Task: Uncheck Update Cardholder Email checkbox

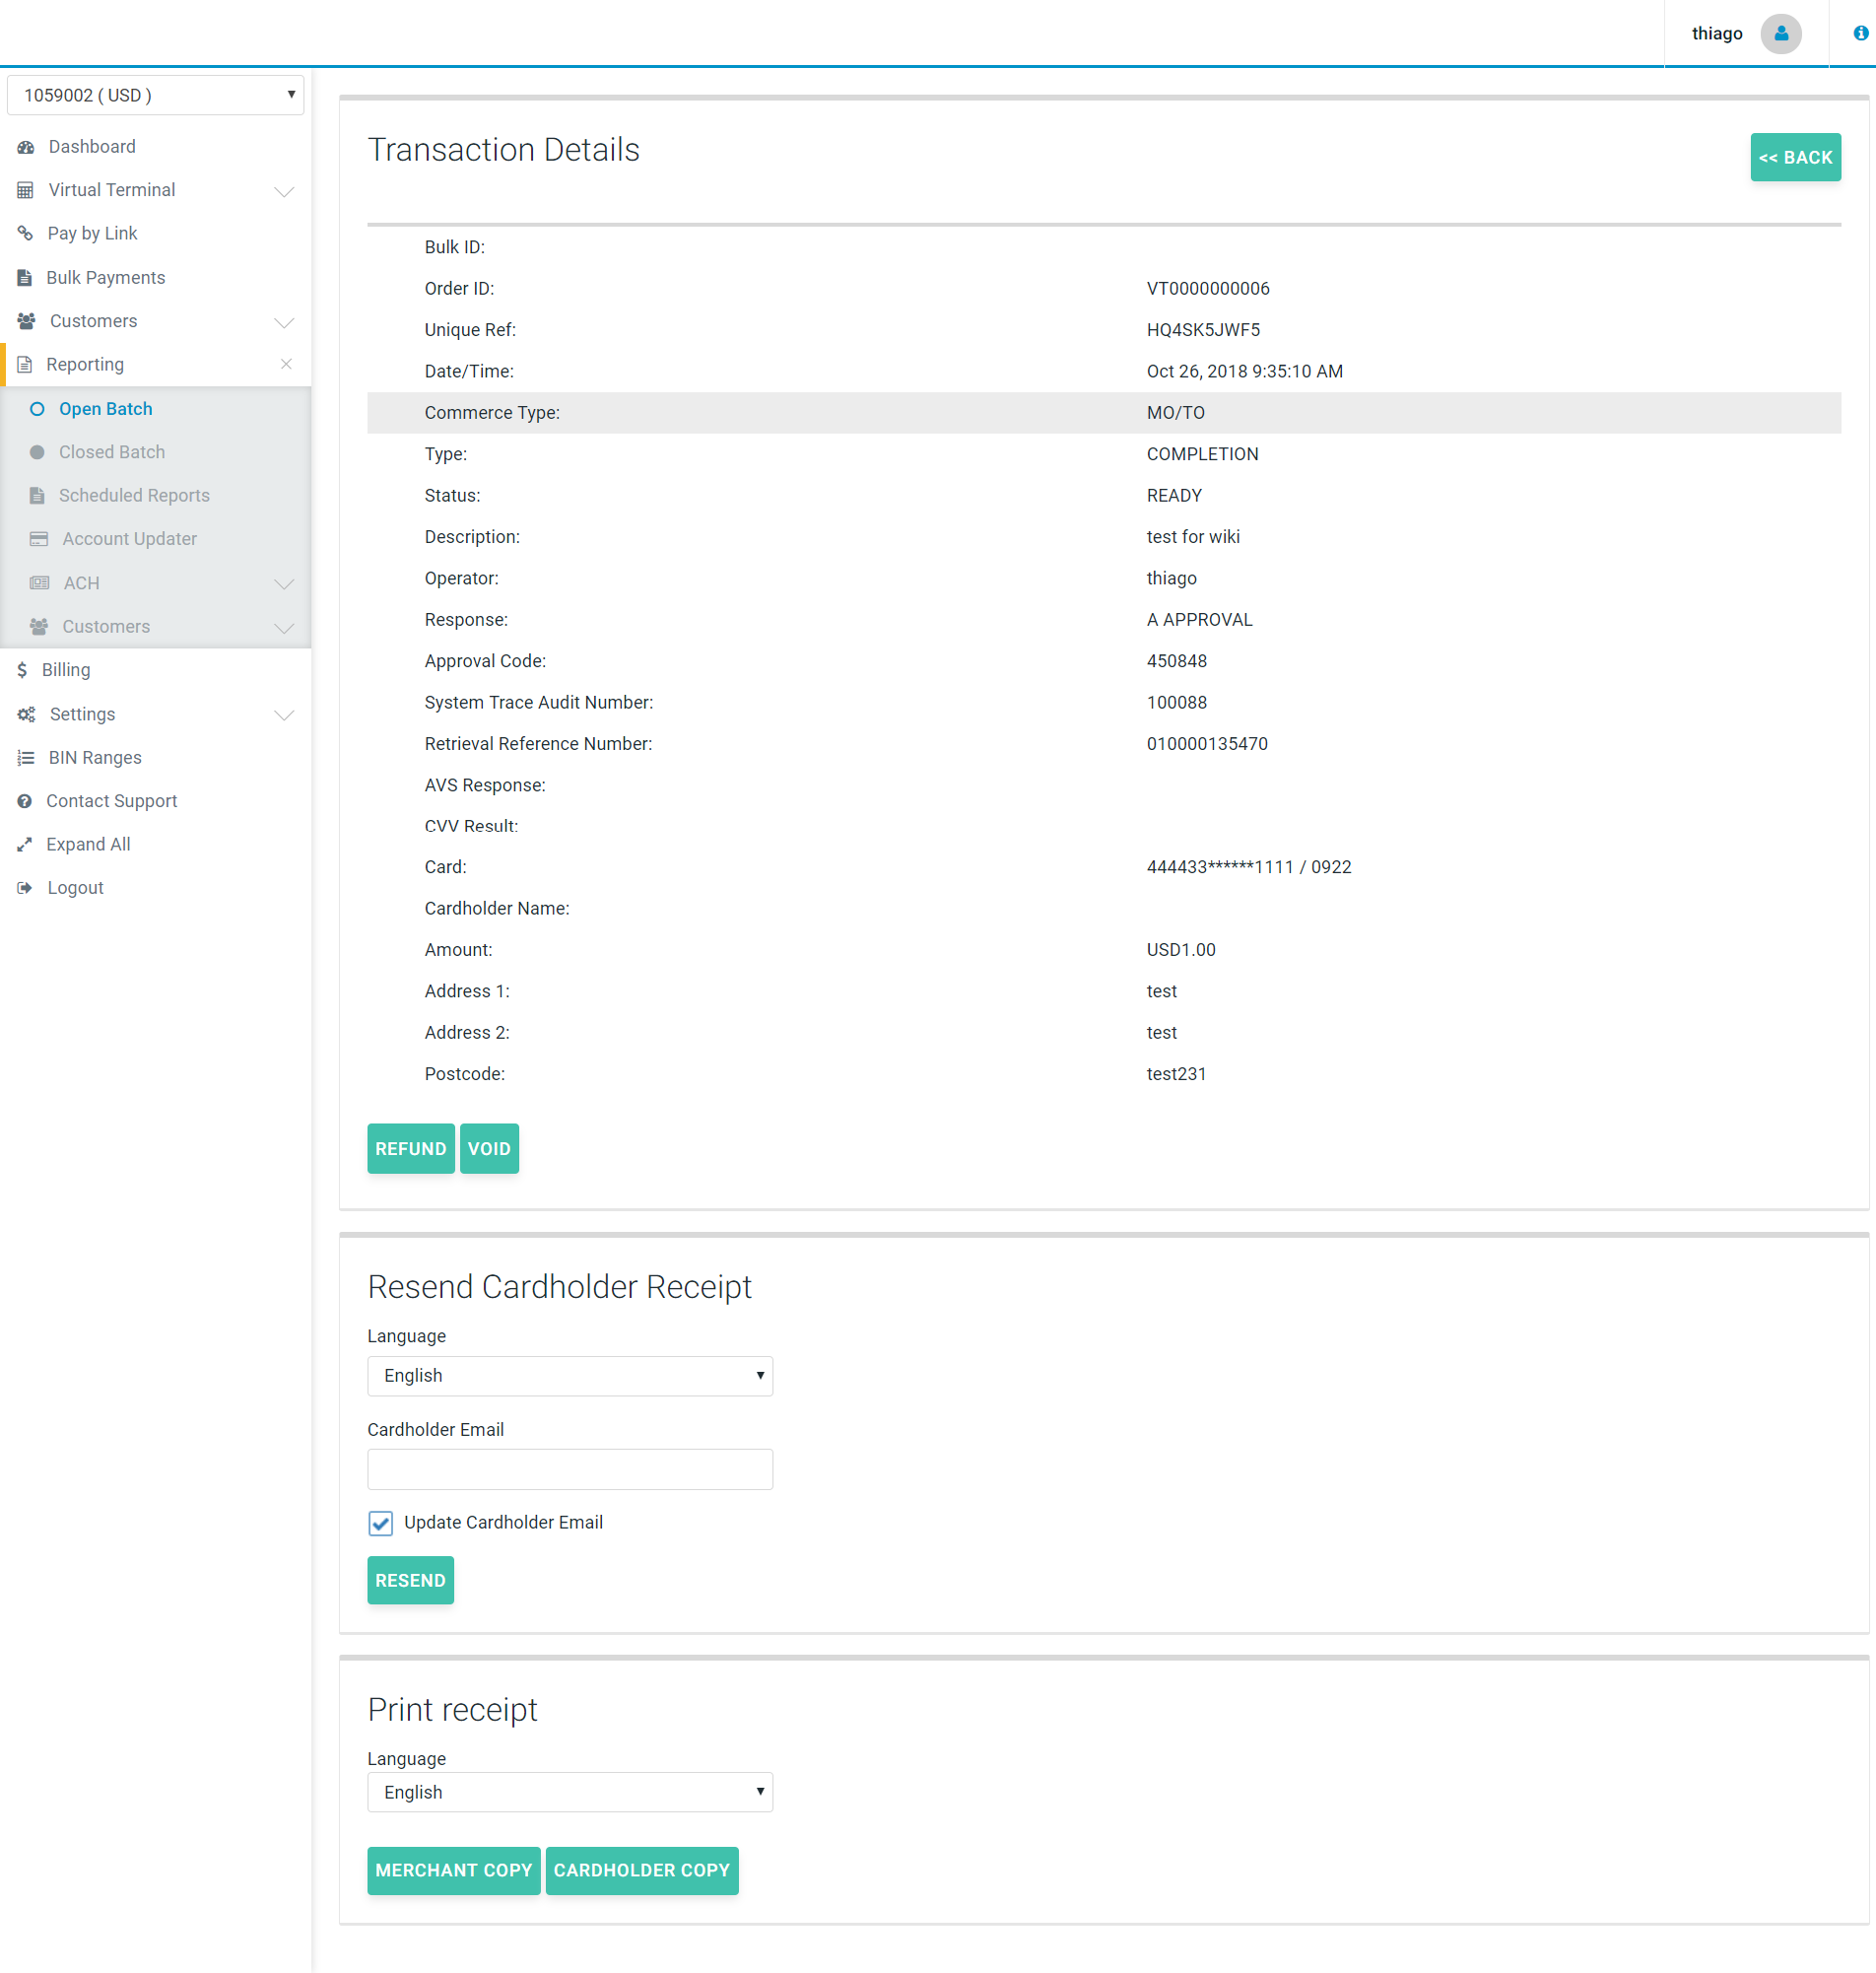Action: [x=380, y=1523]
